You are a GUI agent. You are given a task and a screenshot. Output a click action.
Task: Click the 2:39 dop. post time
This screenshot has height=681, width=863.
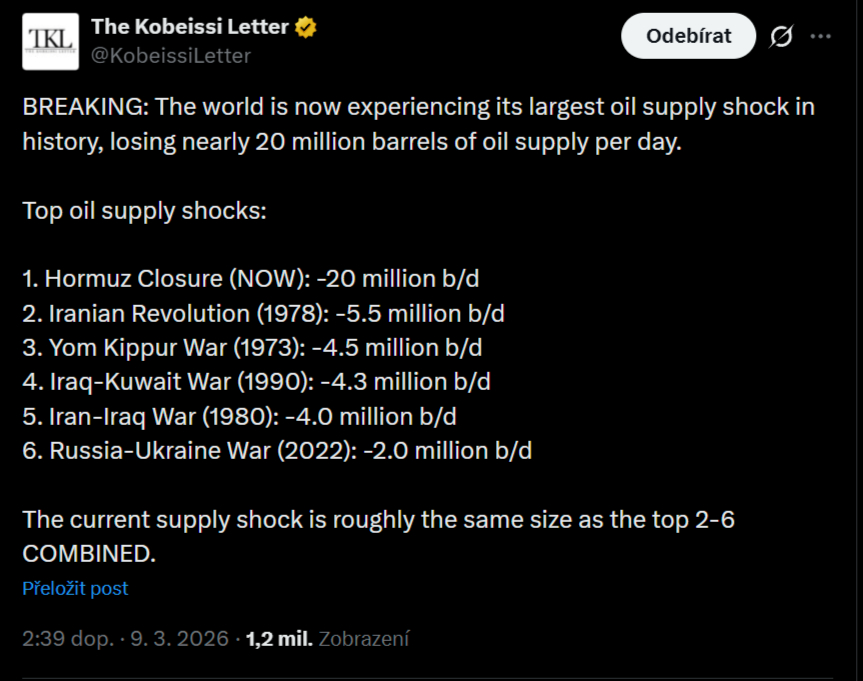tap(68, 638)
